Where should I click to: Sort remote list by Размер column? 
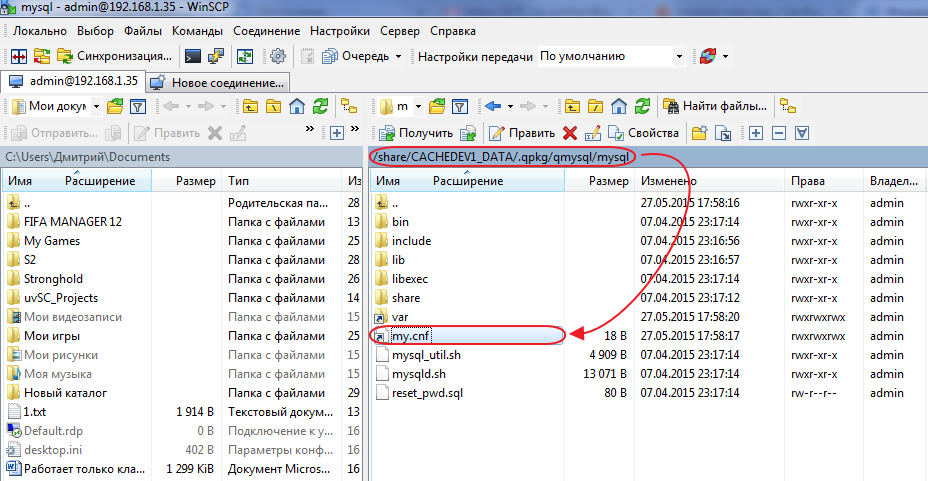[598, 181]
